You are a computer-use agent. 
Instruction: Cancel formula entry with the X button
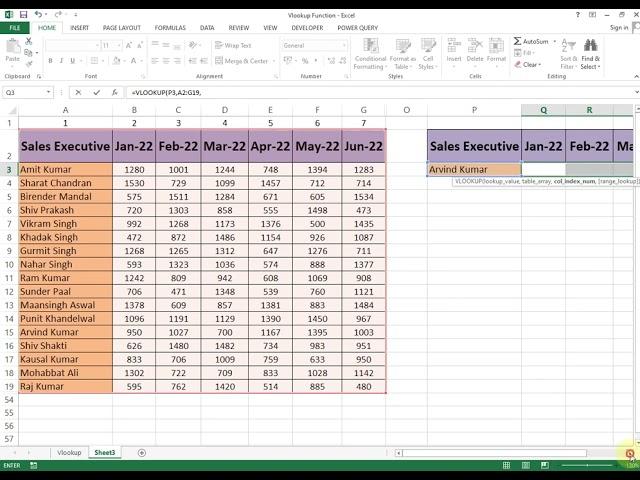(x=78, y=93)
